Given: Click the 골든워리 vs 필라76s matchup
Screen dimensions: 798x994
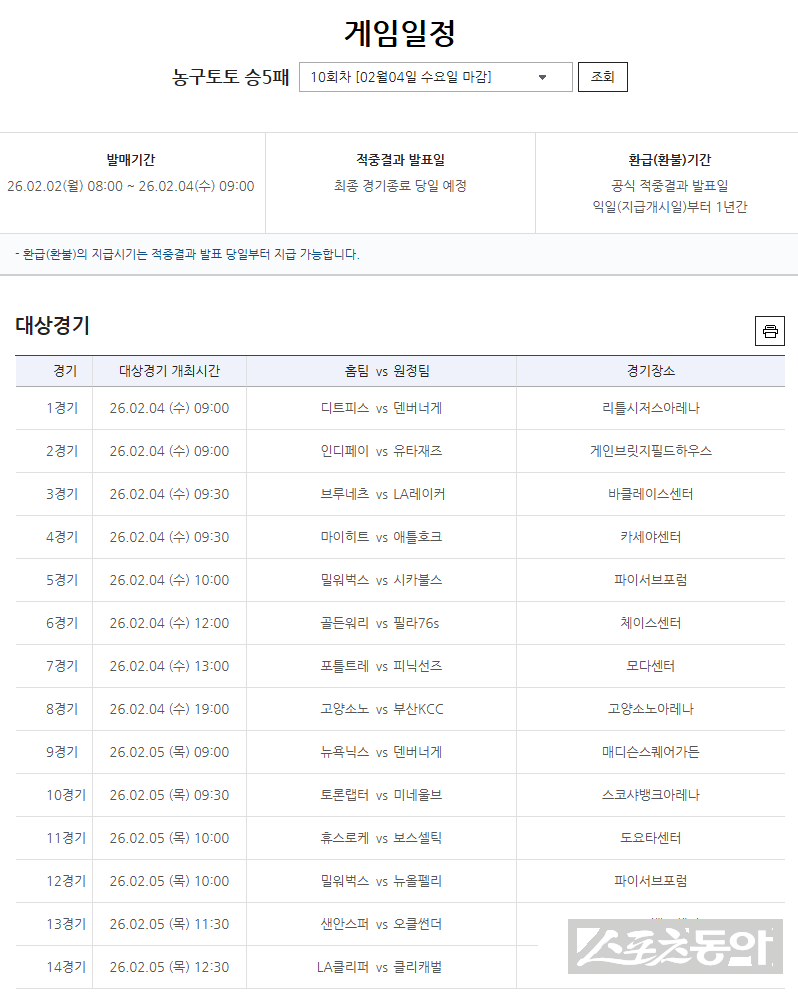Looking at the screenshot, I should (x=381, y=623).
